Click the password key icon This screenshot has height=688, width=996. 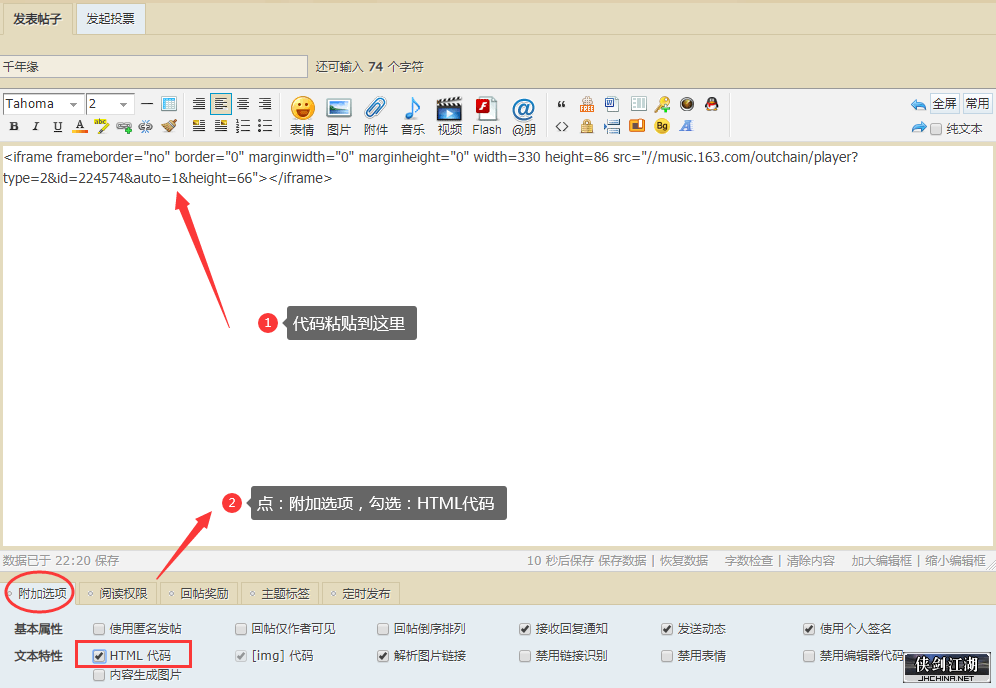(x=662, y=104)
